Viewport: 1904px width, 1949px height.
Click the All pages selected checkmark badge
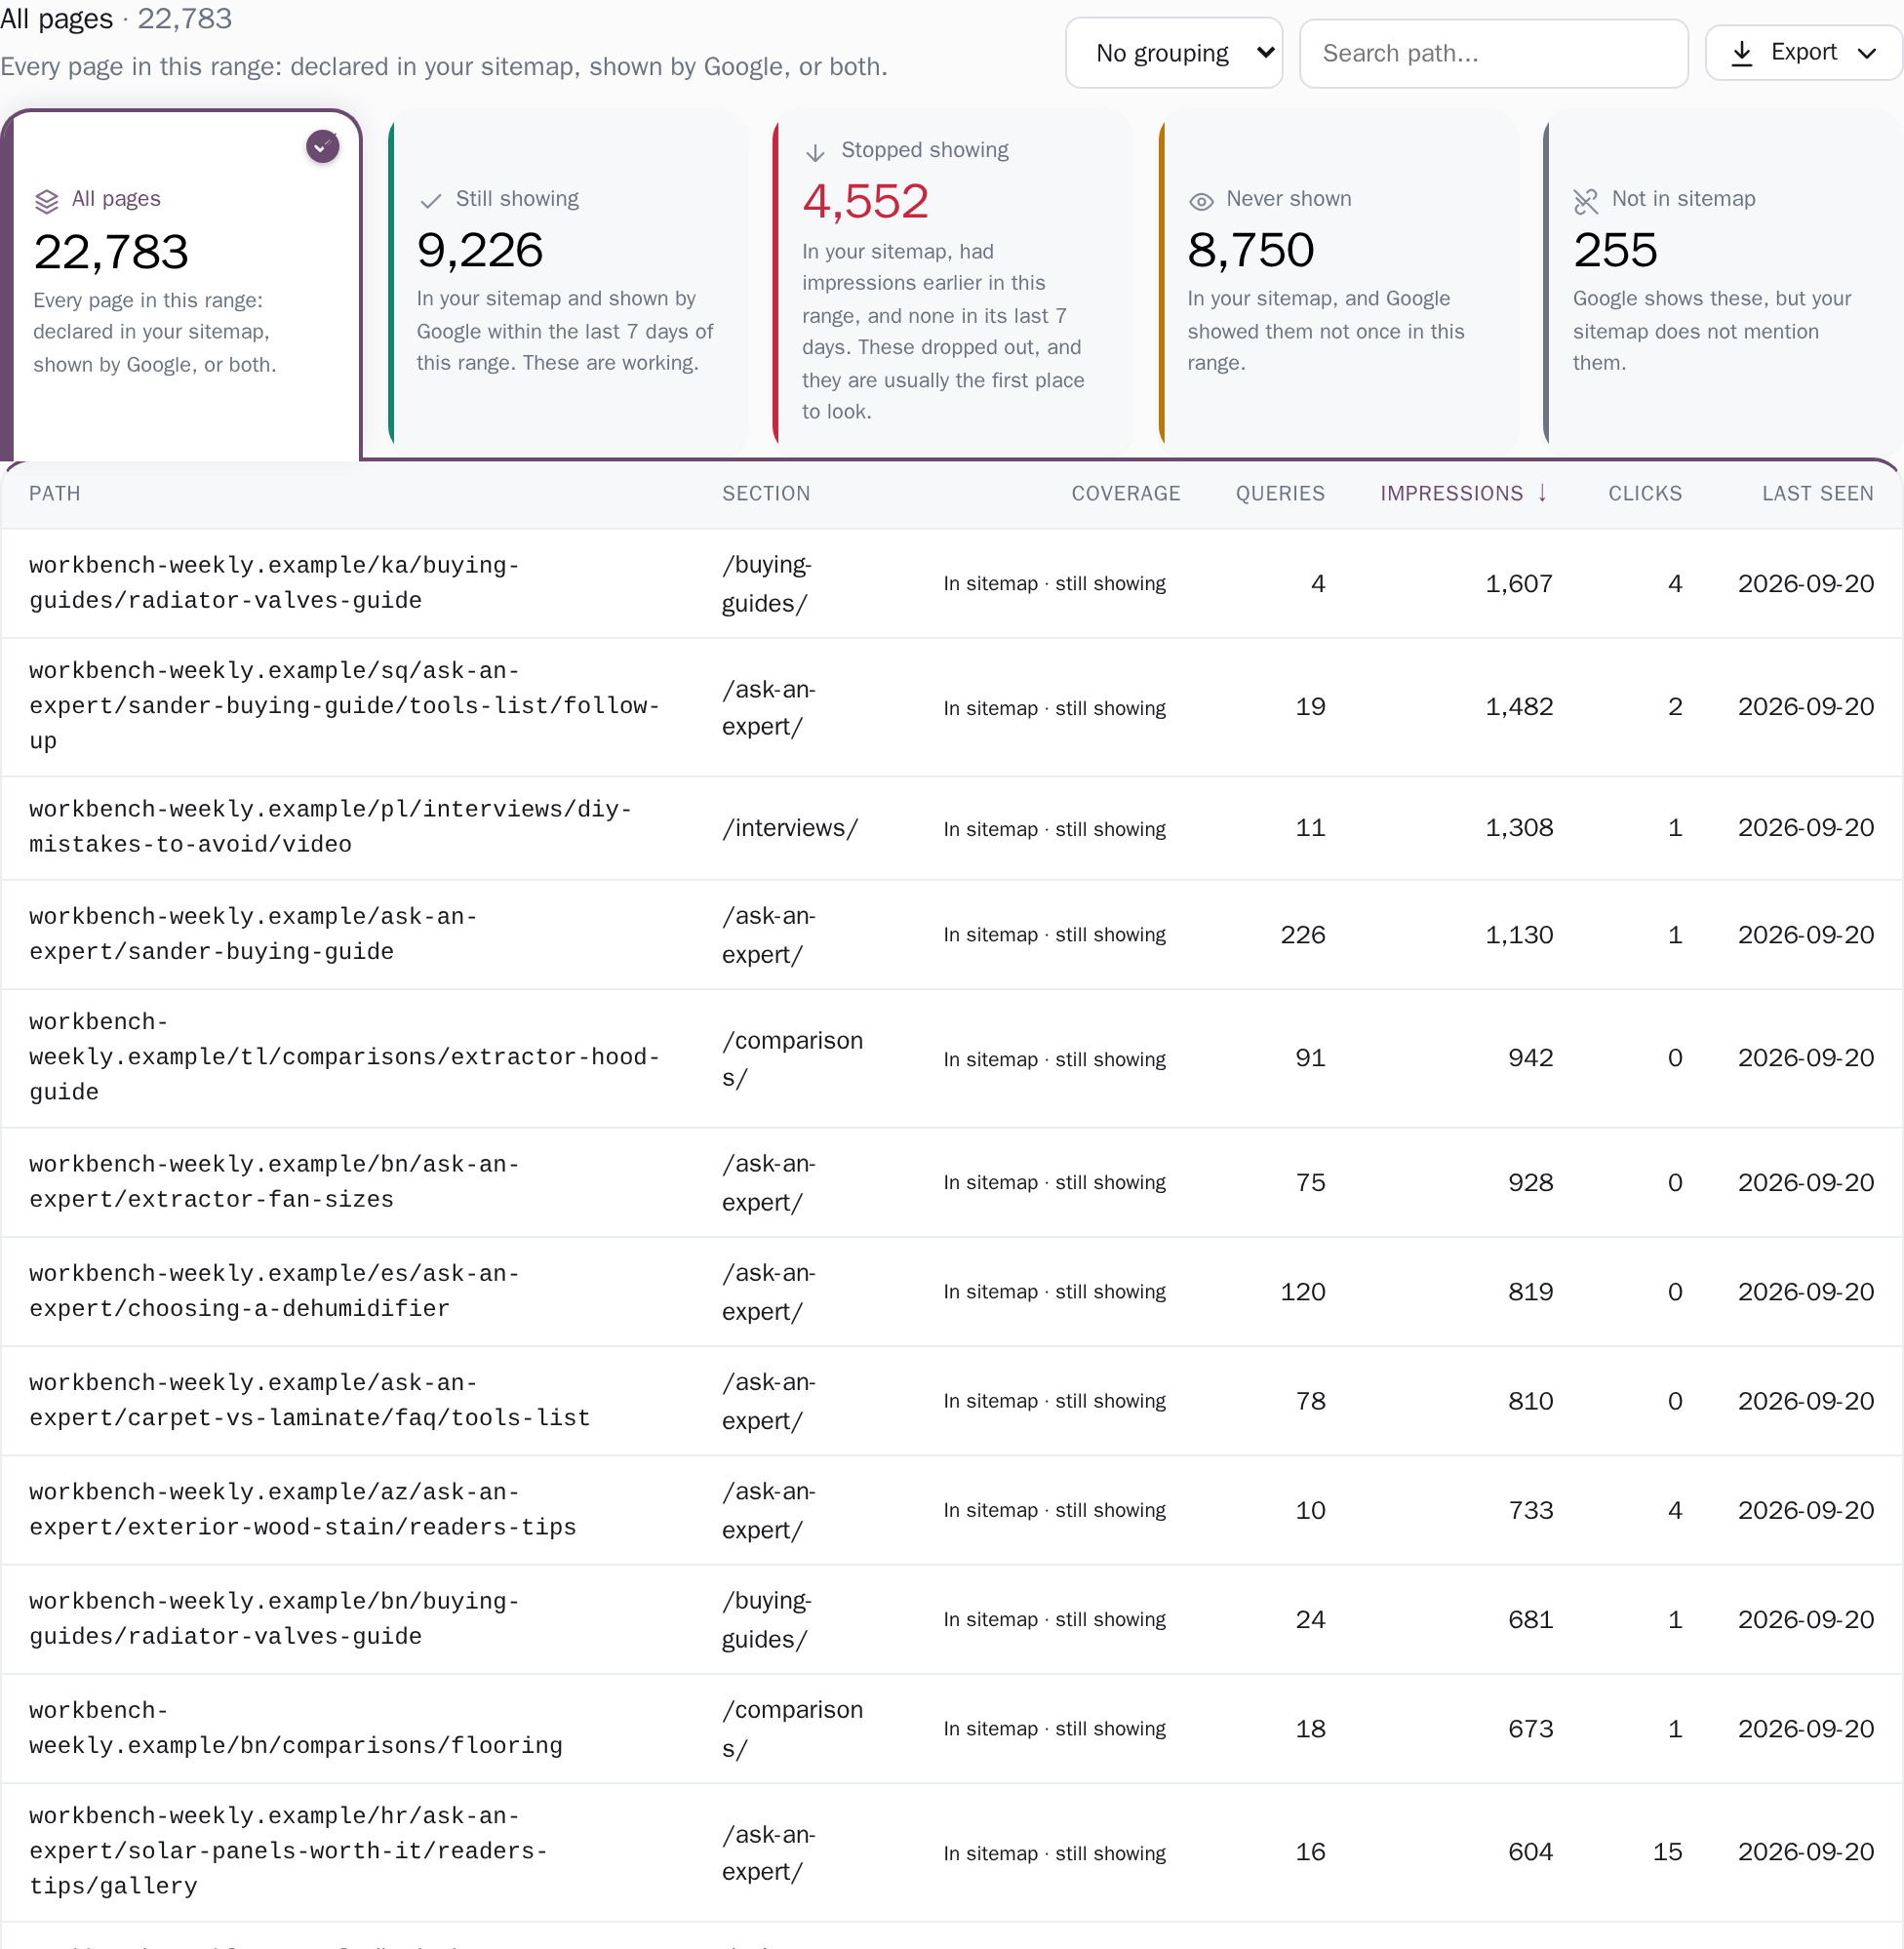click(x=322, y=147)
